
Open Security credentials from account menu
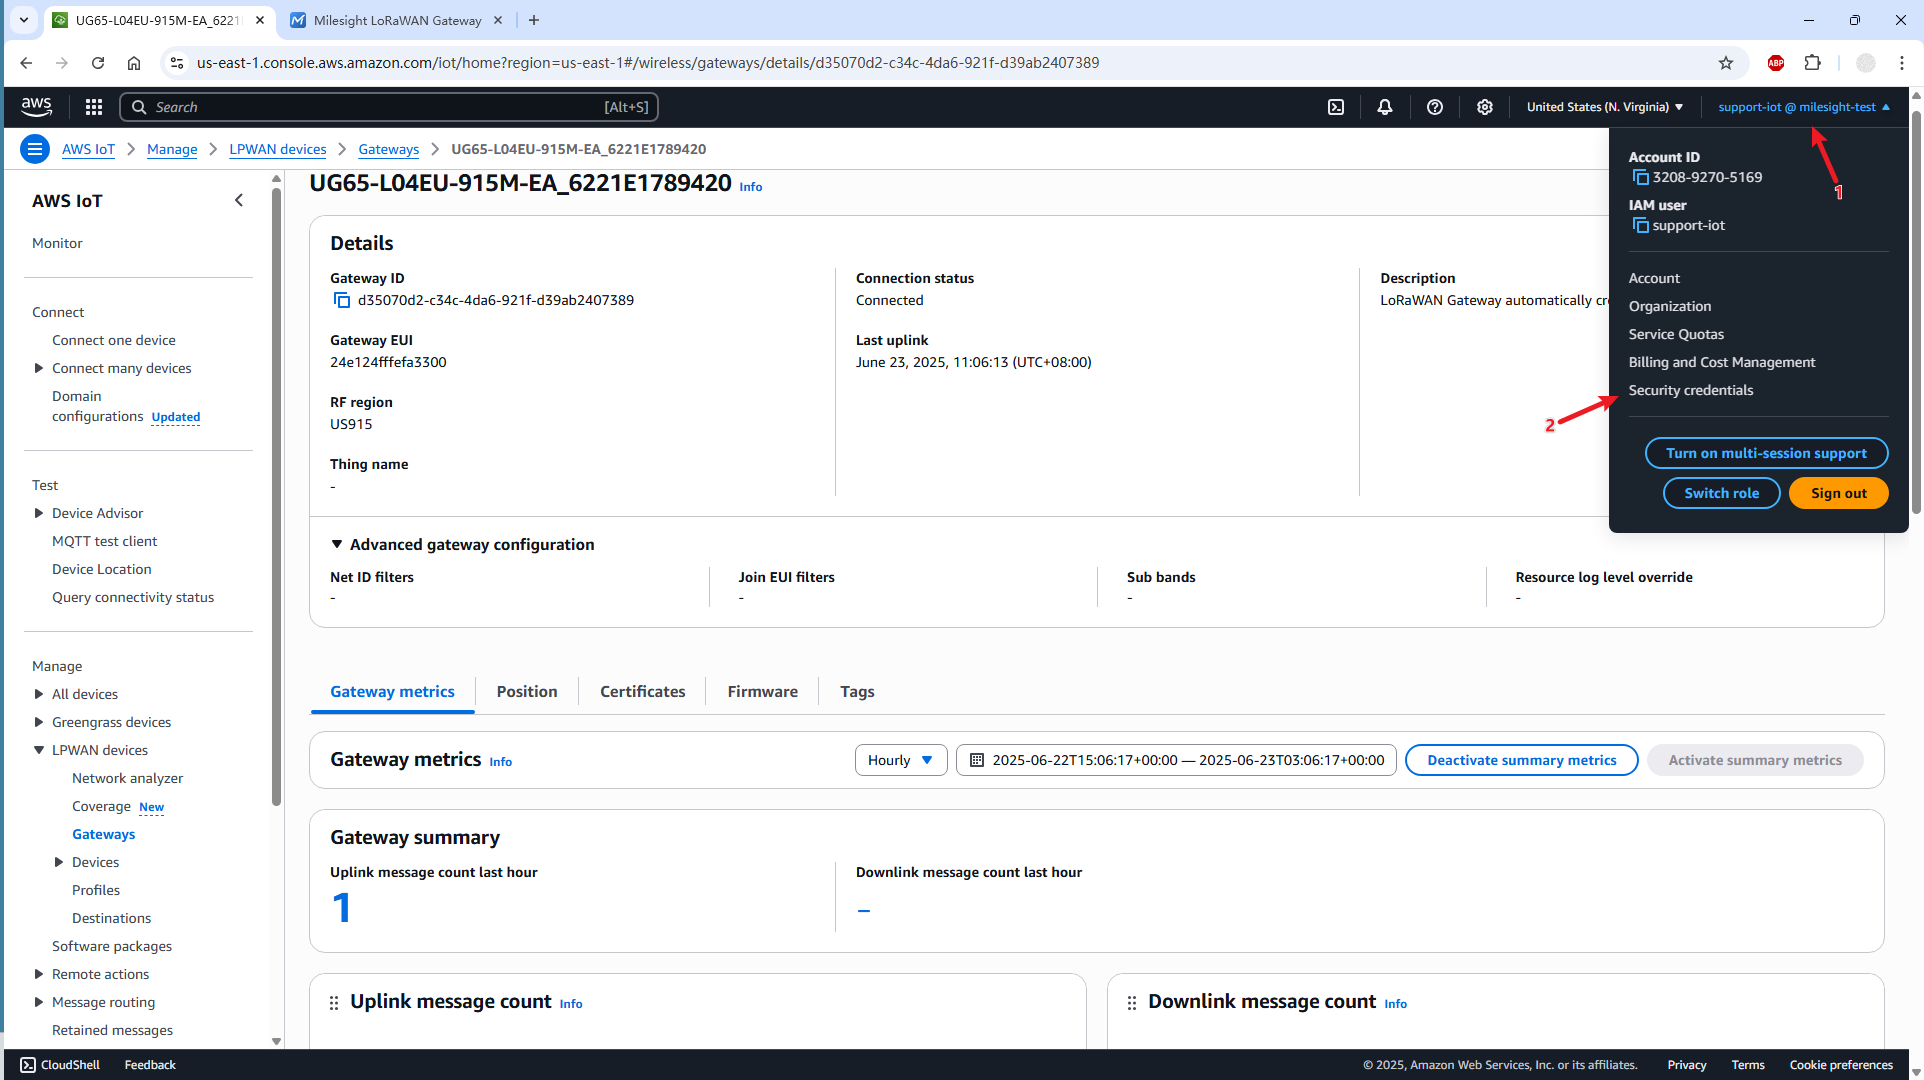(x=1690, y=390)
